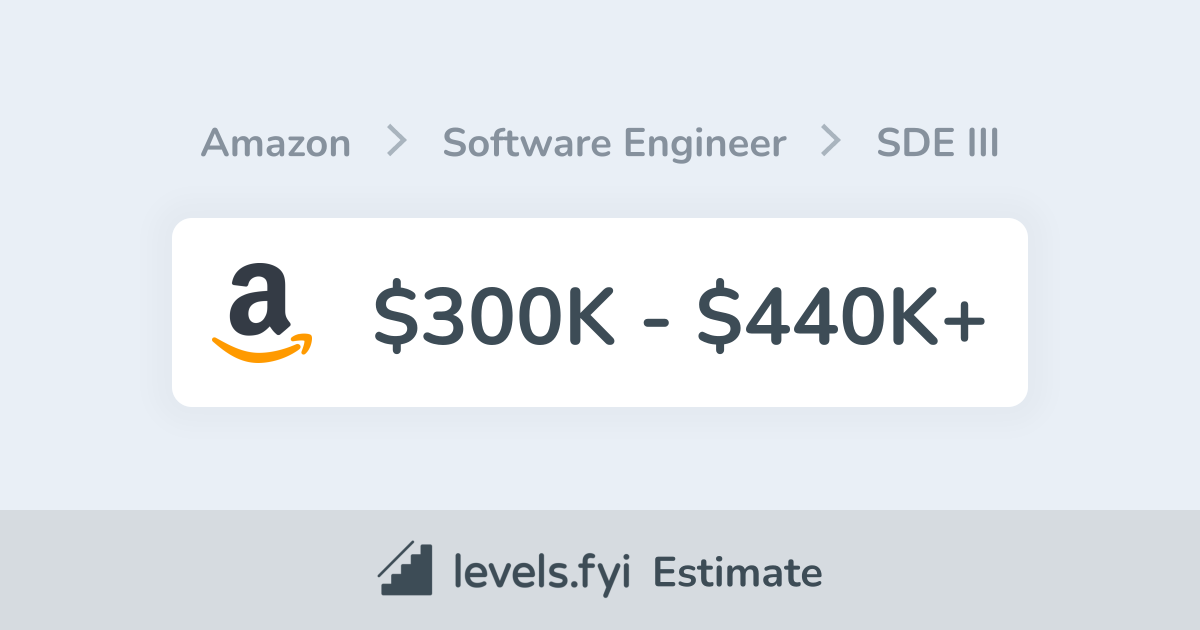The image size is (1200, 630).
Task: Open the Software Engineer breadcrumb
Action: [x=614, y=143]
